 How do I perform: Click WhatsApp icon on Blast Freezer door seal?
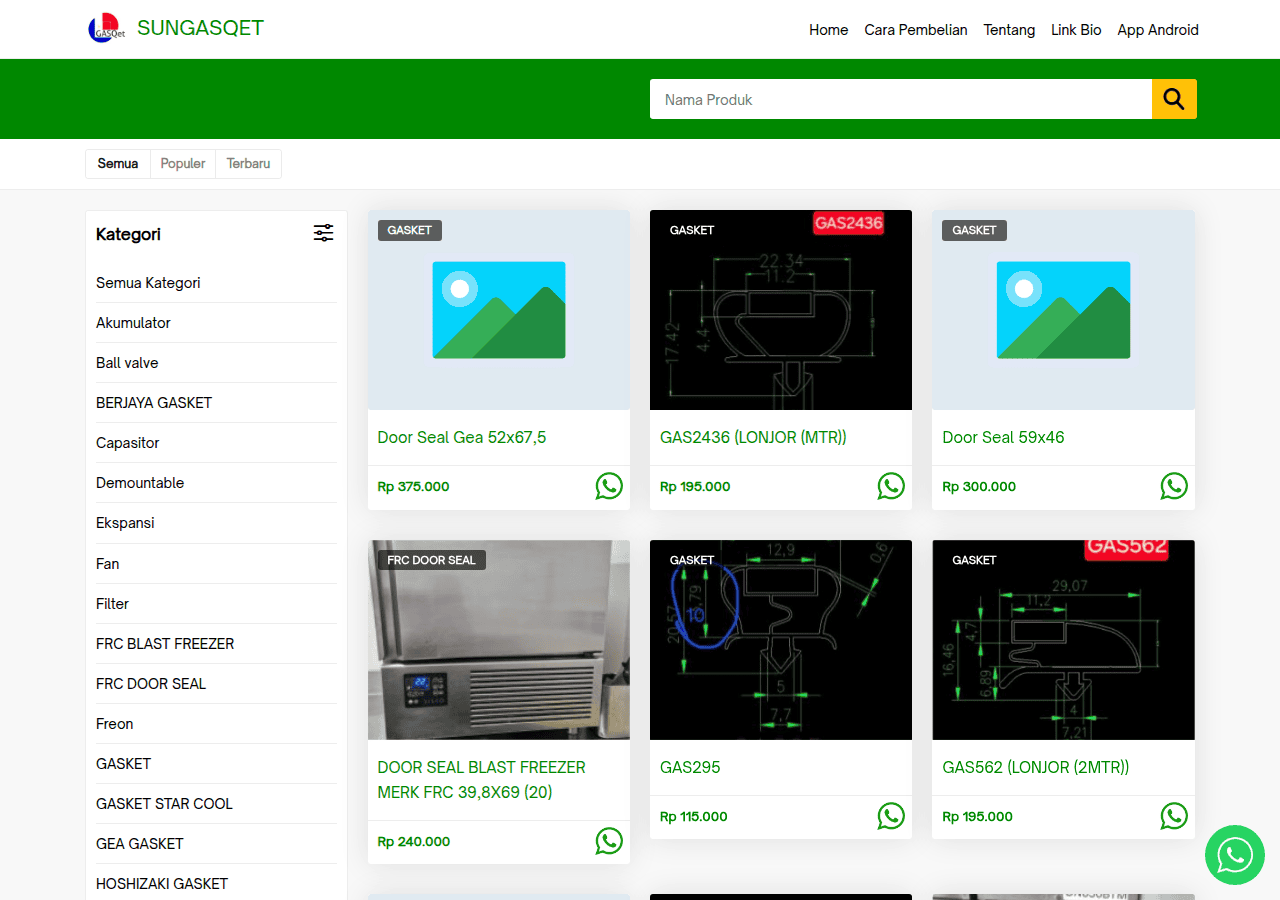pyautogui.click(x=609, y=841)
